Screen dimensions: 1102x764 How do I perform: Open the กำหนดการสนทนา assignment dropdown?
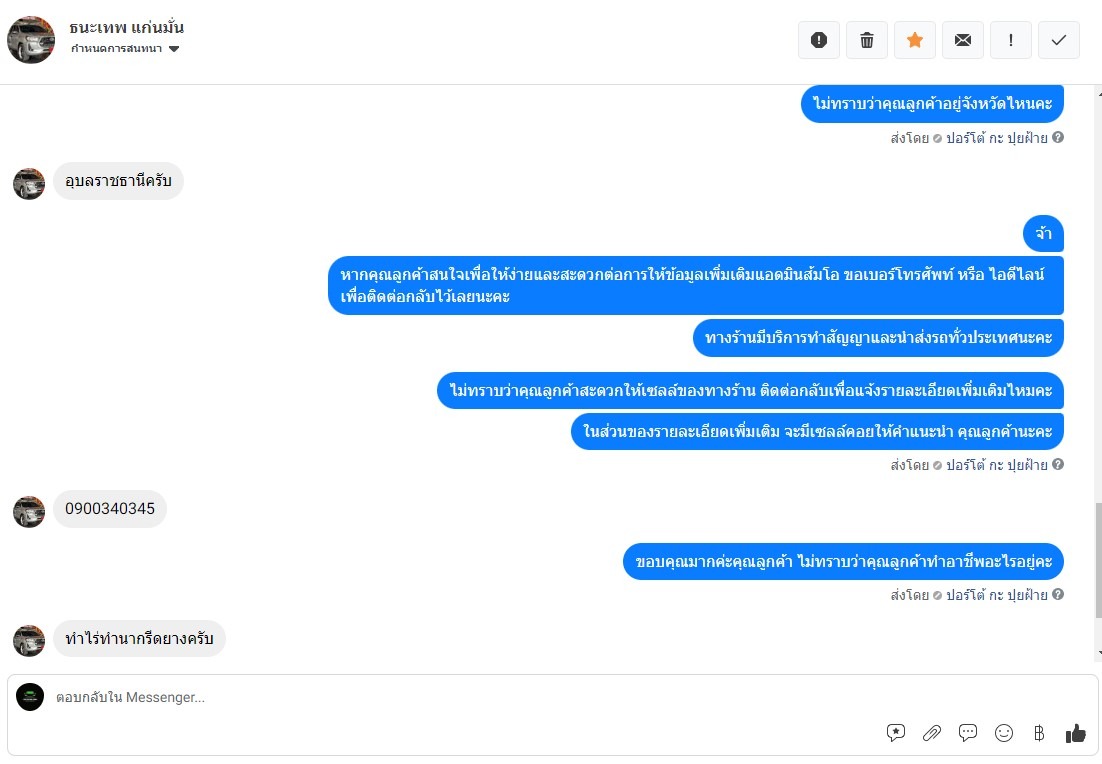(125, 49)
